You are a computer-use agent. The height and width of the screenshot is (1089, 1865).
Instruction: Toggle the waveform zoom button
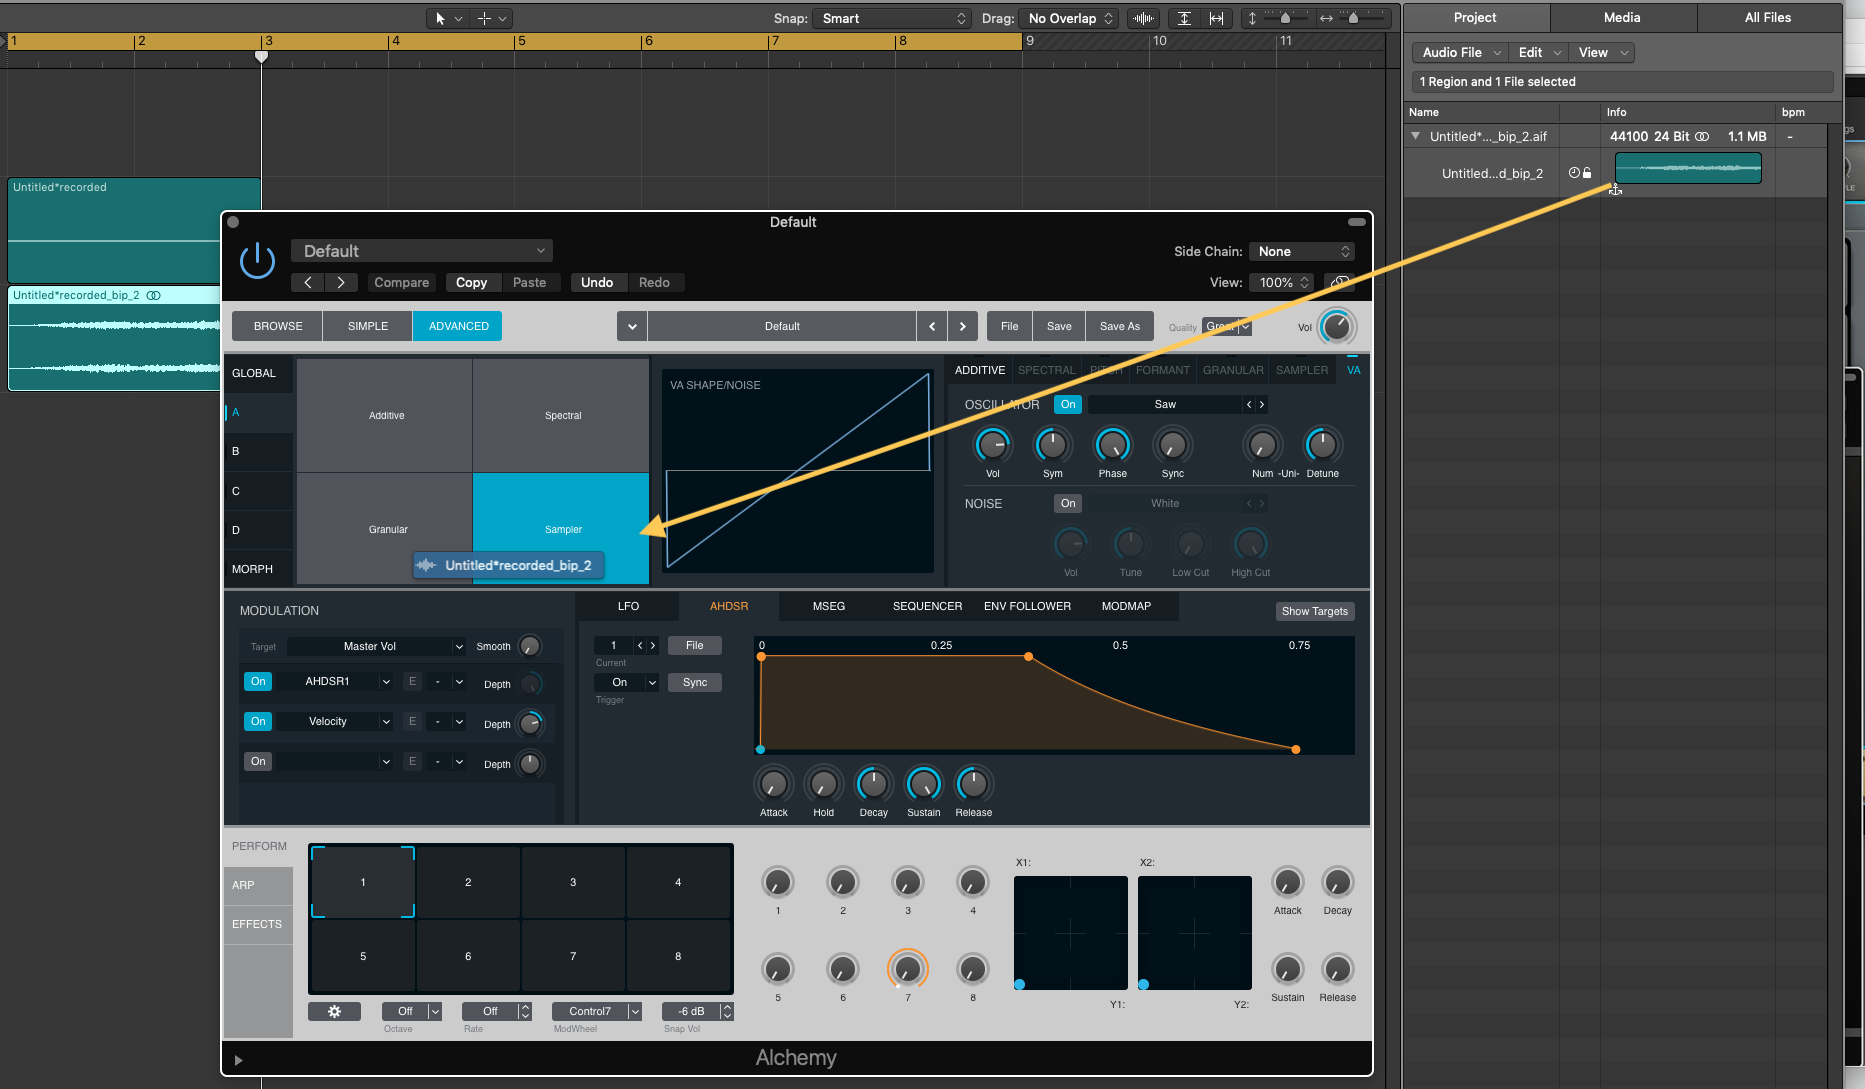click(x=1143, y=18)
